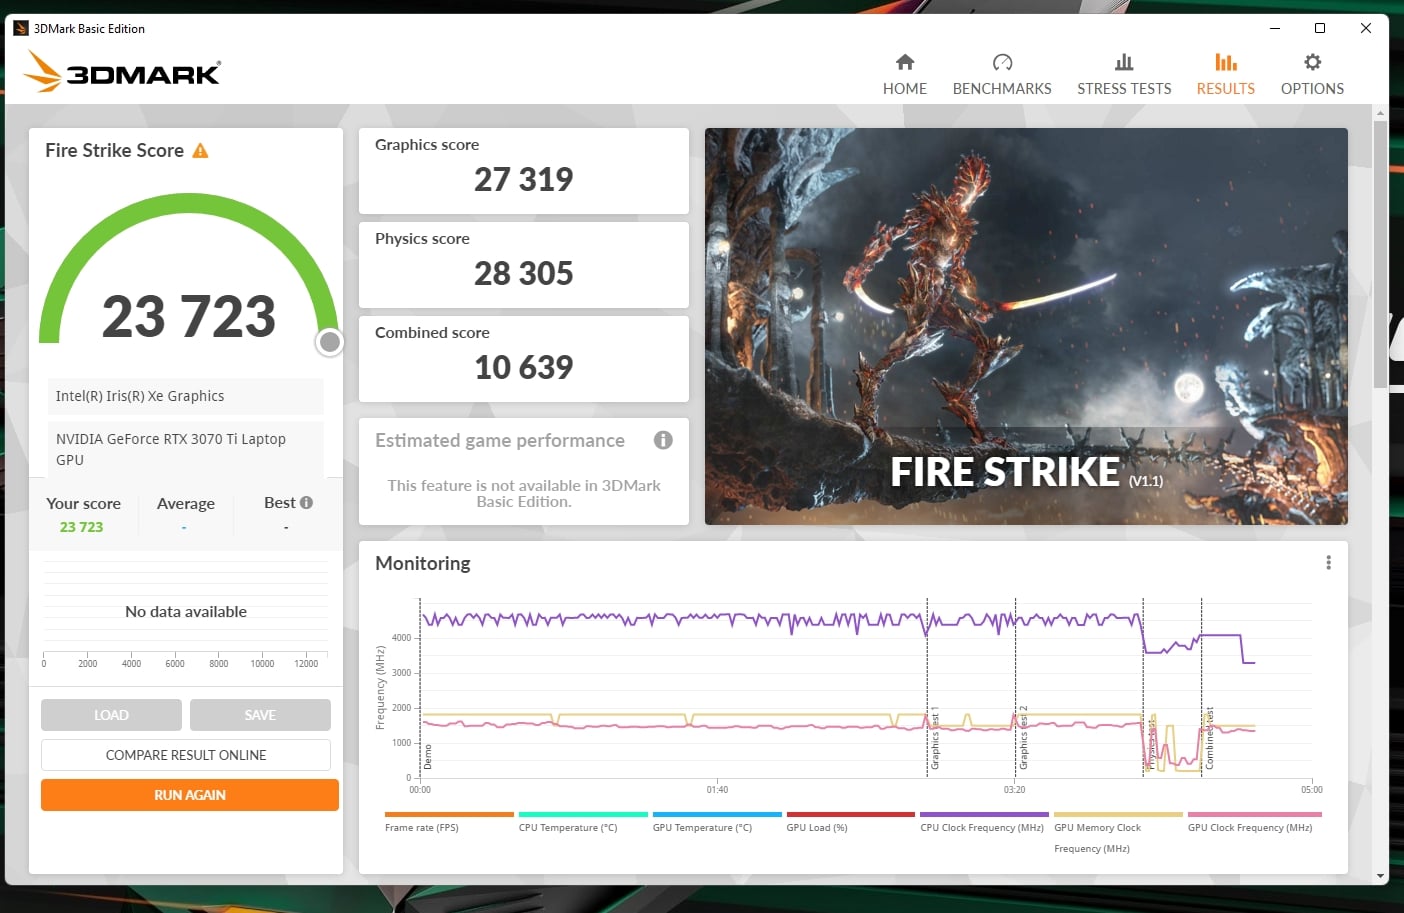This screenshot has width=1404, height=913.
Task: Open Monitoring panel three-dot menu
Action: pyautogui.click(x=1328, y=563)
